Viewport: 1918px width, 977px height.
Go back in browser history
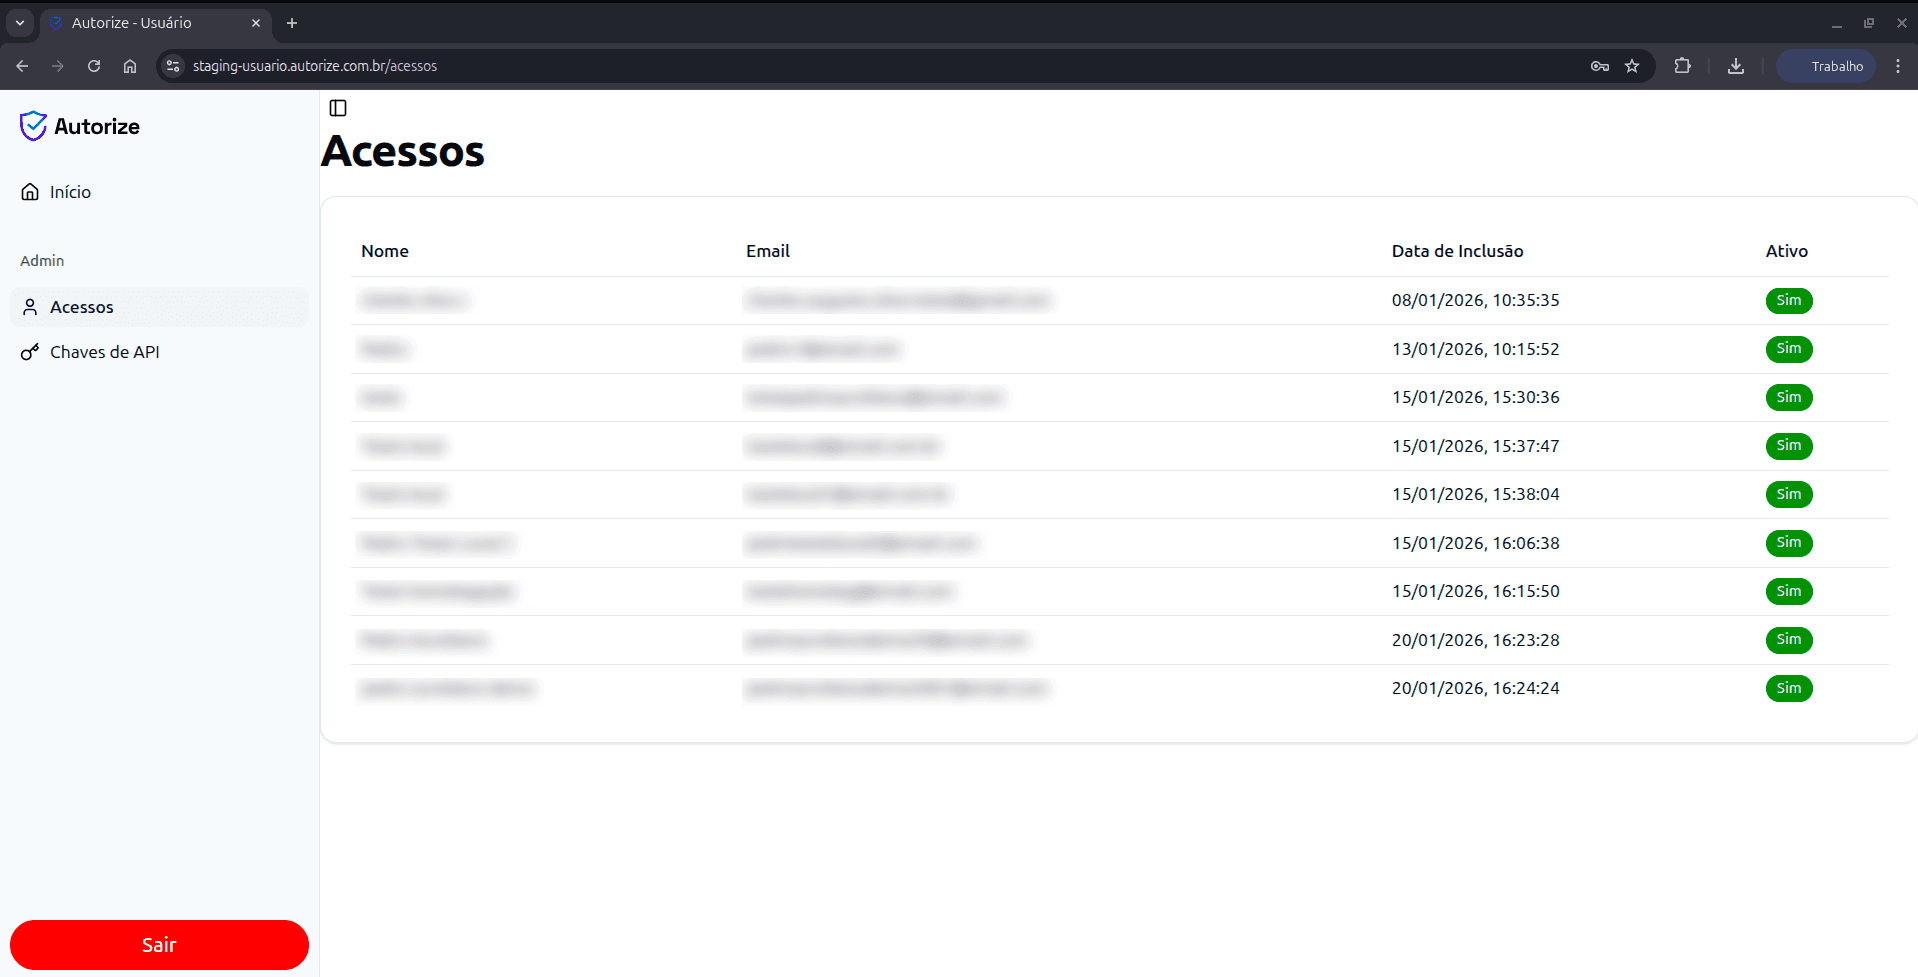click(22, 66)
